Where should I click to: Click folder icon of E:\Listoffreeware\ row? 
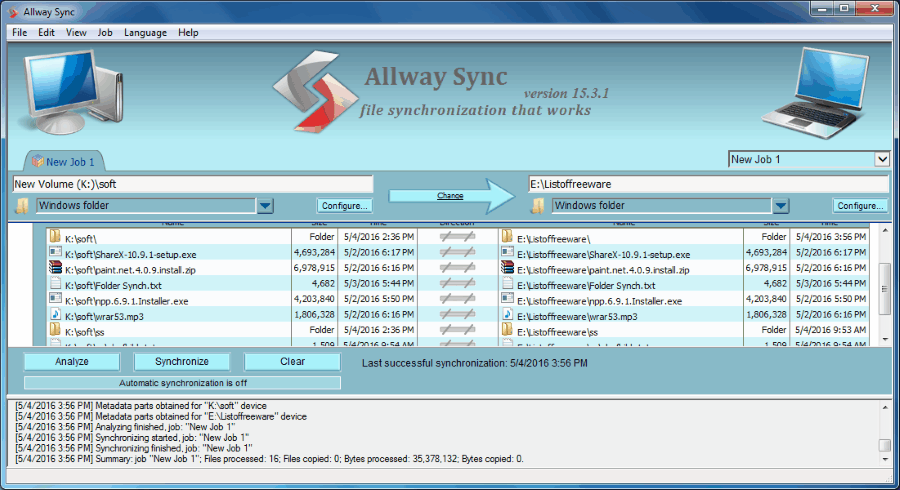click(507, 236)
